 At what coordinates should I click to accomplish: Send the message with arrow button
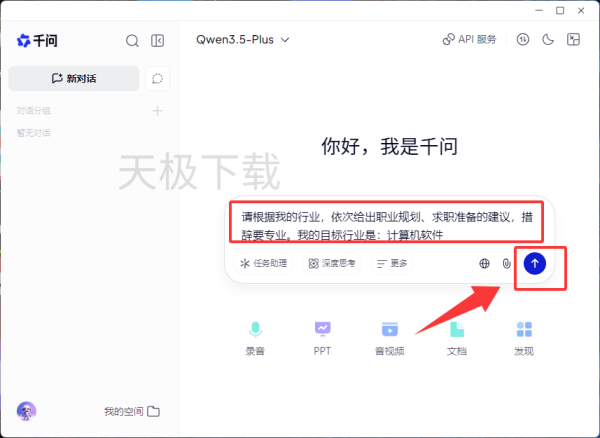(535, 263)
